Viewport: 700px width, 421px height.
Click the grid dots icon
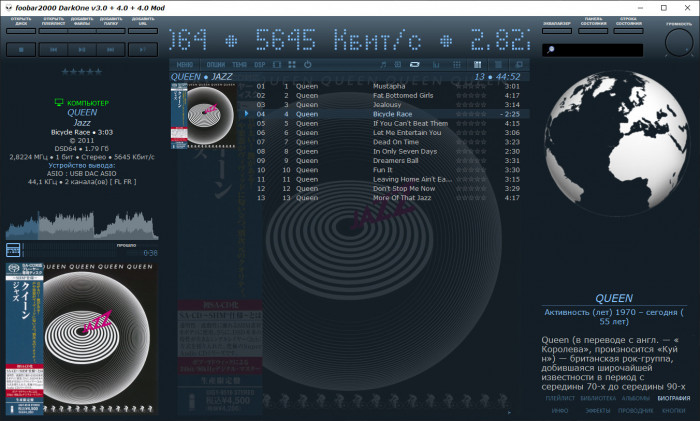[457, 65]
